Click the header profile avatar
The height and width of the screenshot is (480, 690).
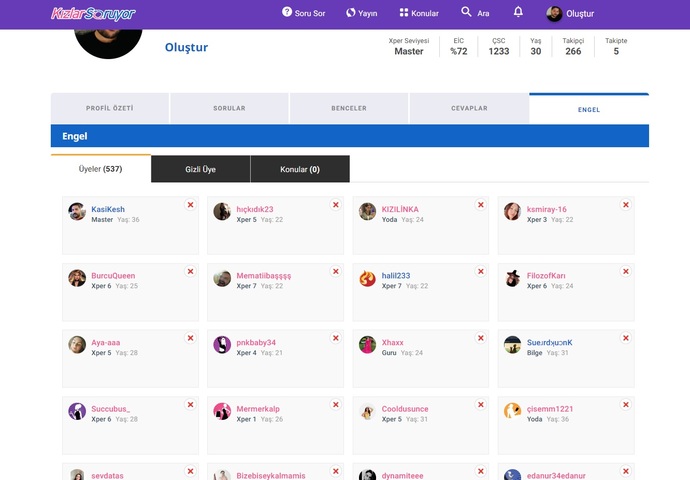point(554,14)
